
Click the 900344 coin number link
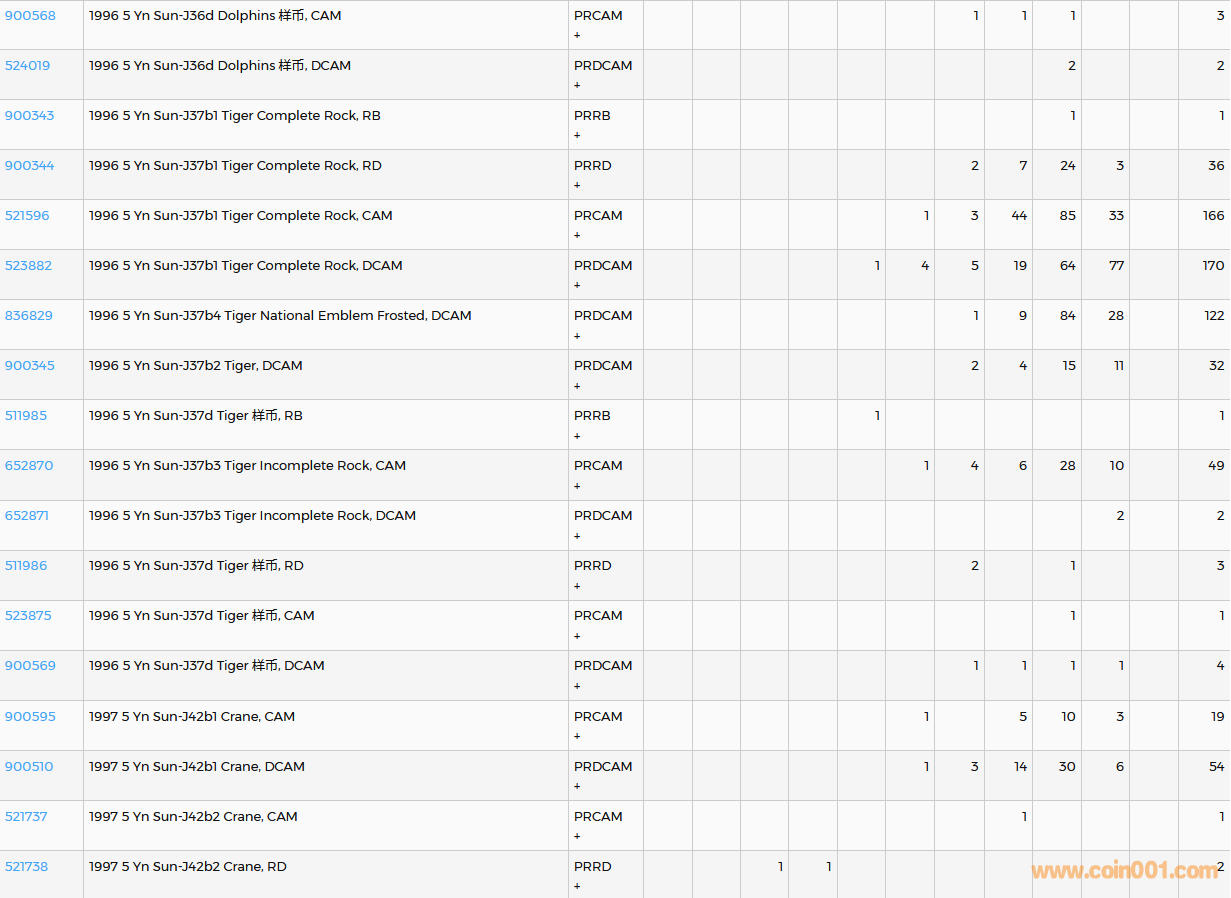point(29,166)
